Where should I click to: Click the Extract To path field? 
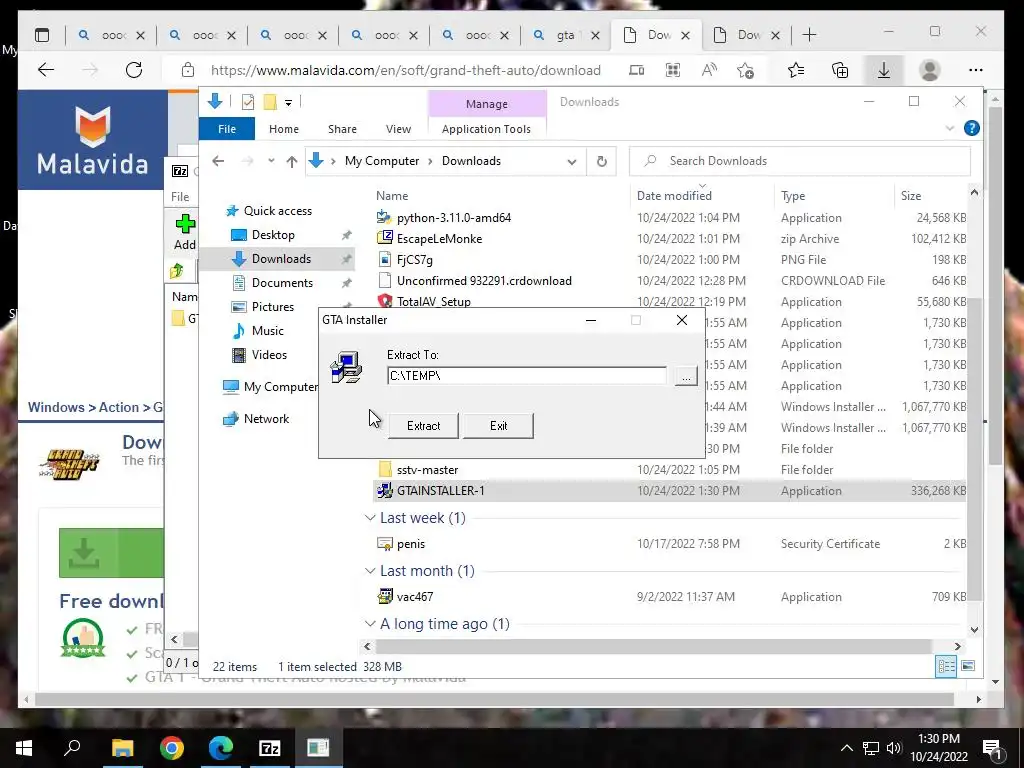pyautogui.click(x=526, y=376)
